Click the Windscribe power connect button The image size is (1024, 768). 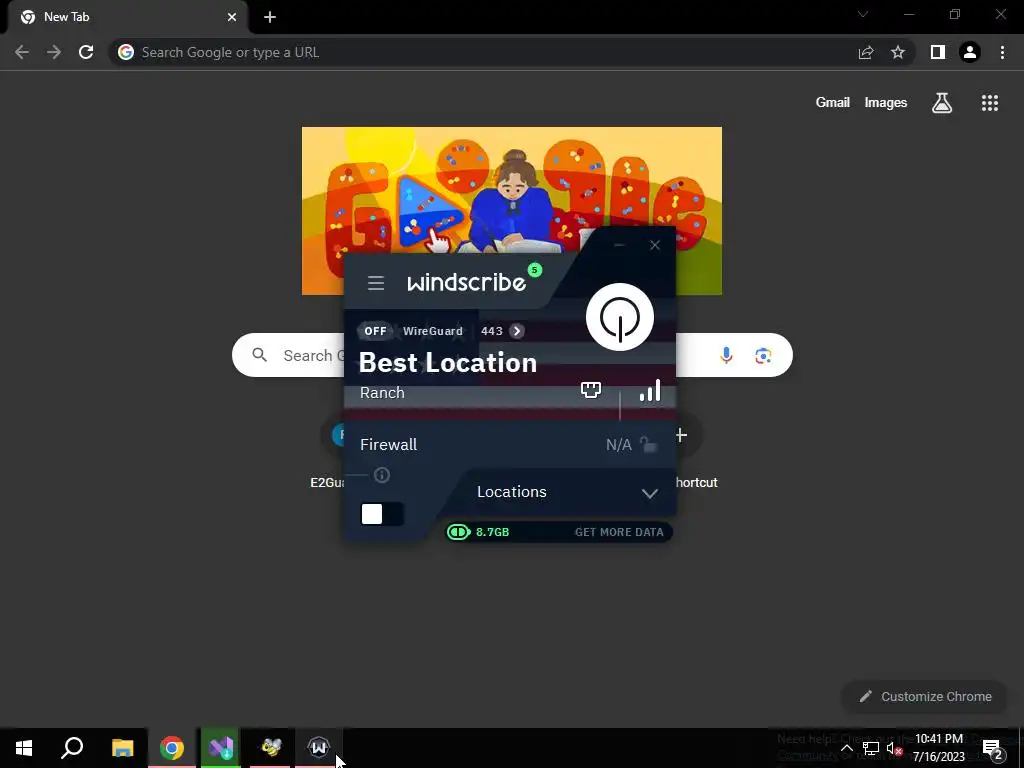pyautogui.click(x=620, y=317)
